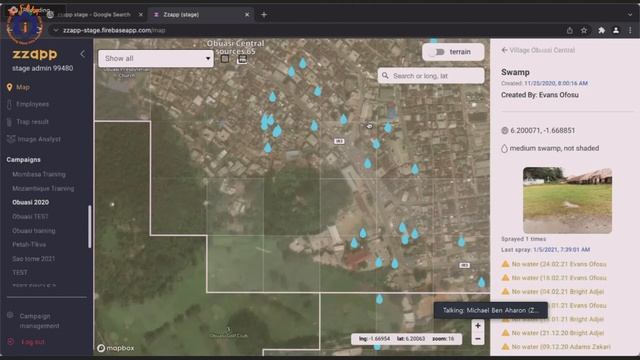
Task: Click the mapbox logo
Action: pos(116,348)
